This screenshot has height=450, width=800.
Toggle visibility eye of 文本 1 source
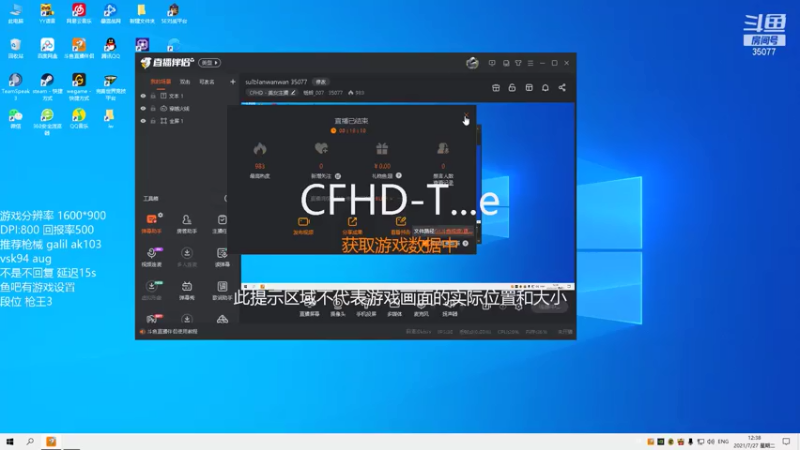(143, 96)
